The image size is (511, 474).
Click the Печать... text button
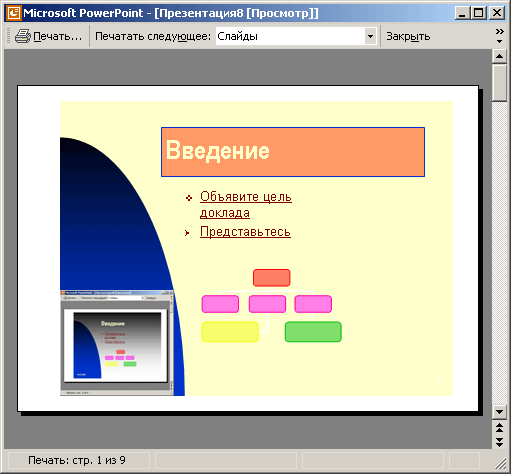point(57,36)
